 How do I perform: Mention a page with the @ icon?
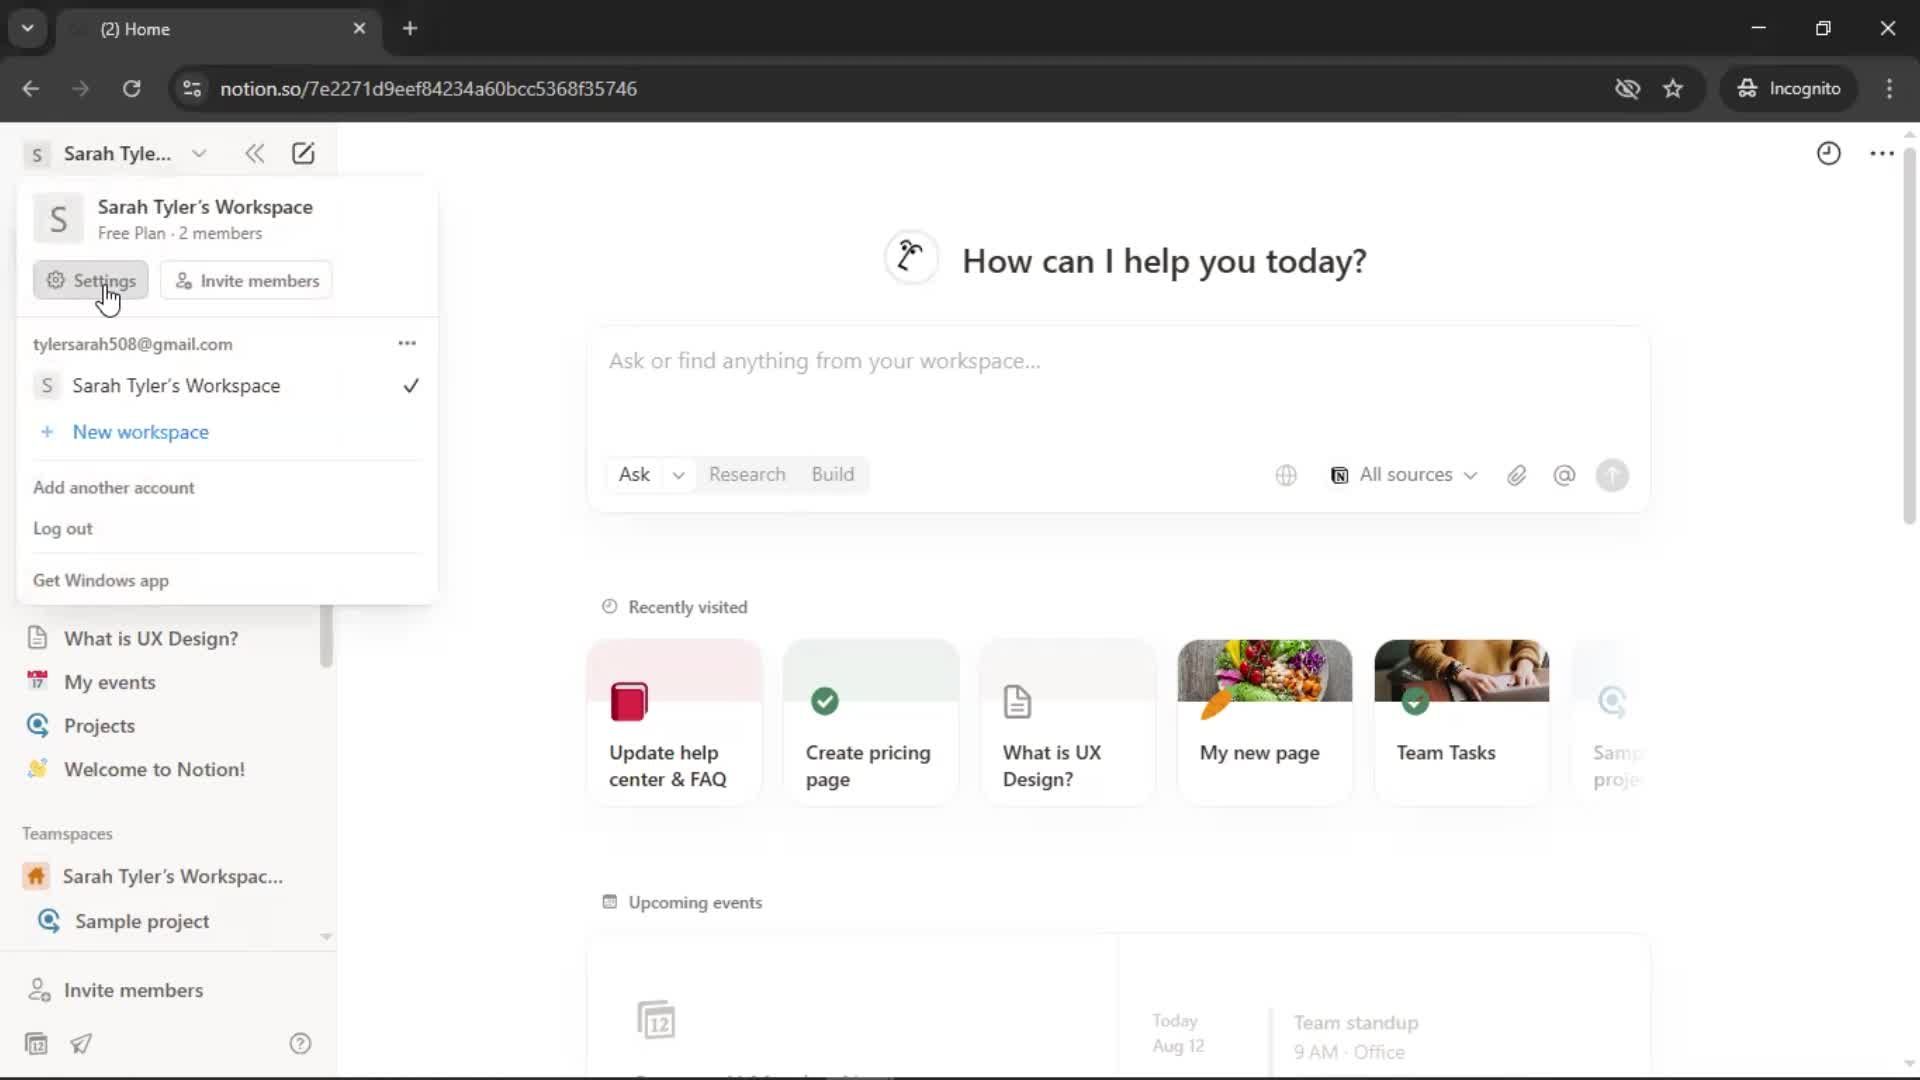tap(1564, 475)
